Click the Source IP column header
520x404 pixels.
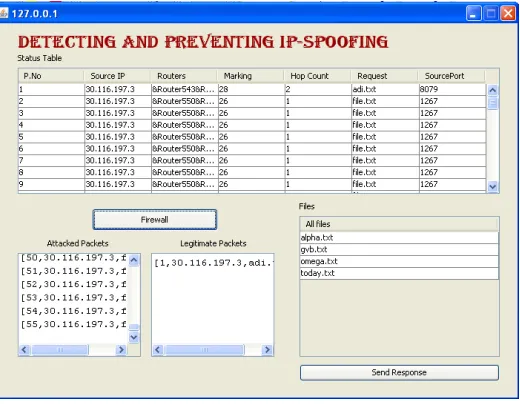pos(117,76)
